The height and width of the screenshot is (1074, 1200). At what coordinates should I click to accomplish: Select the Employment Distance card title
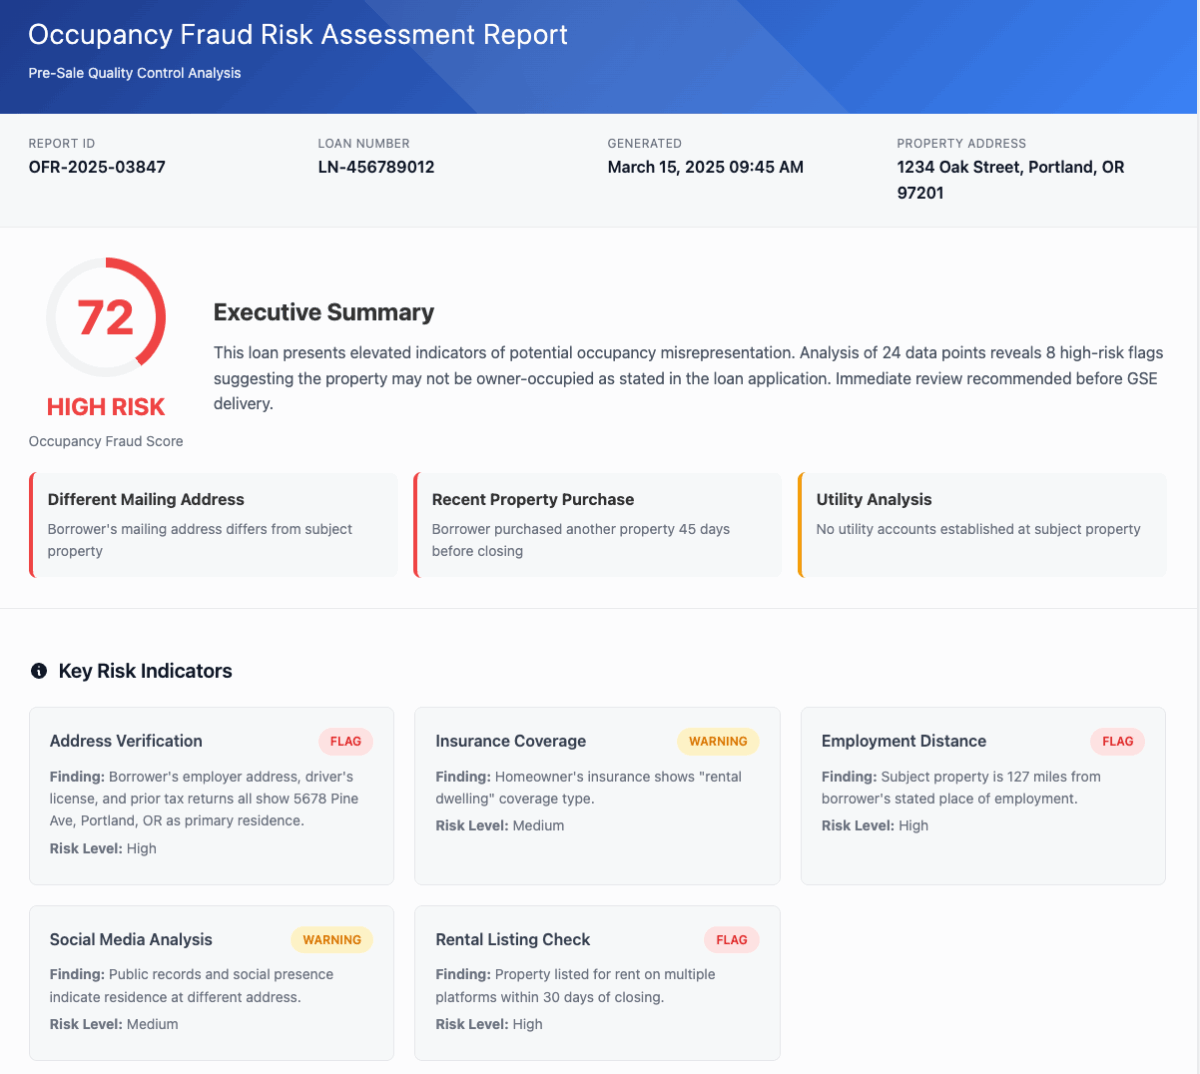coord(903,741)
